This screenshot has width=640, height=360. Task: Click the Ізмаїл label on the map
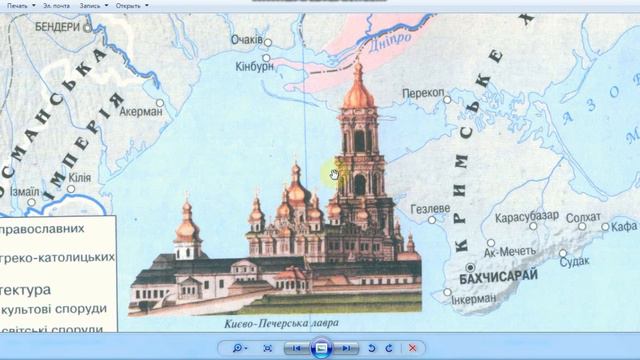(x=24, y=192)
